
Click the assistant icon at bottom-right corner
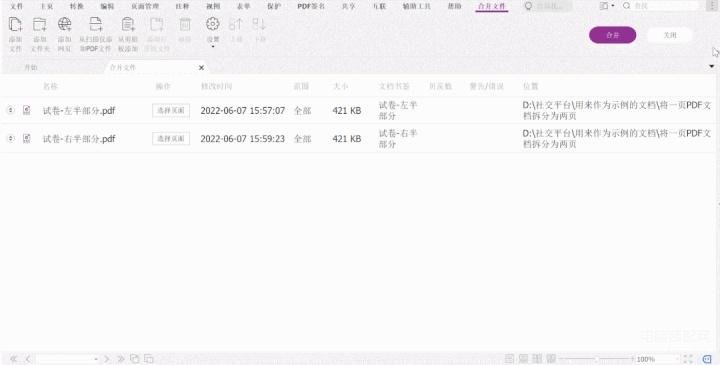point(708,359)
